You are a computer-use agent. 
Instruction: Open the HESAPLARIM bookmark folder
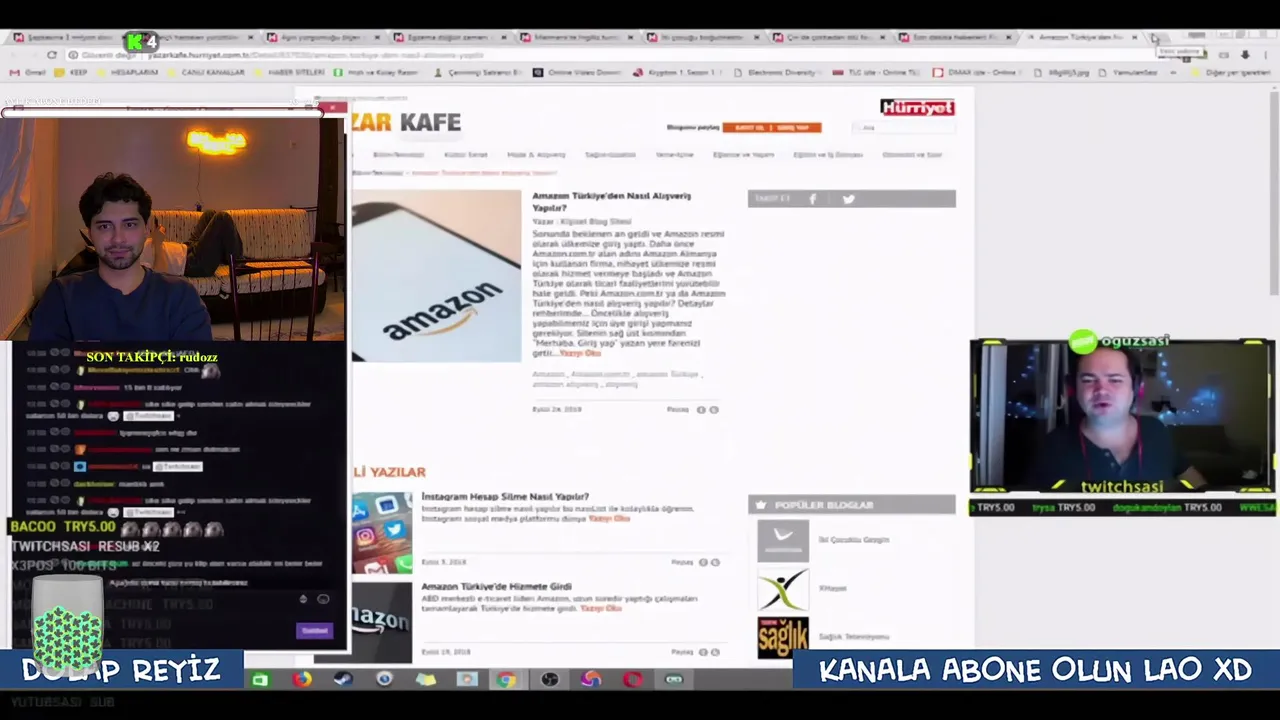click(128, 72)
